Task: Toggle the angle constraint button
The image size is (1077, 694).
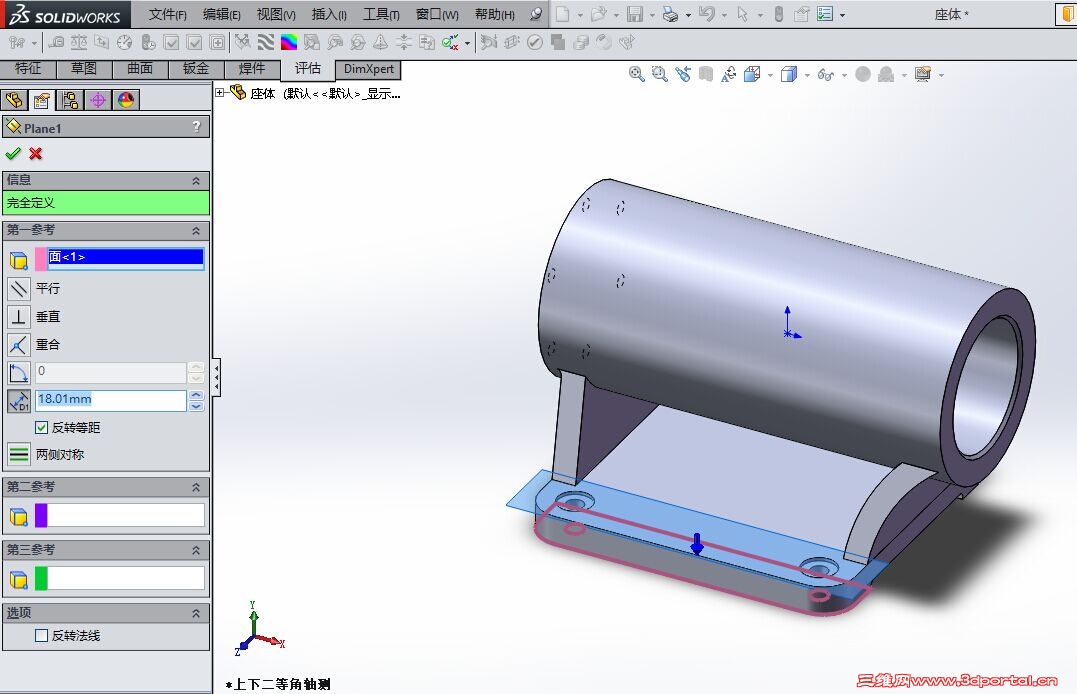Action: click(x=19, y=373)
